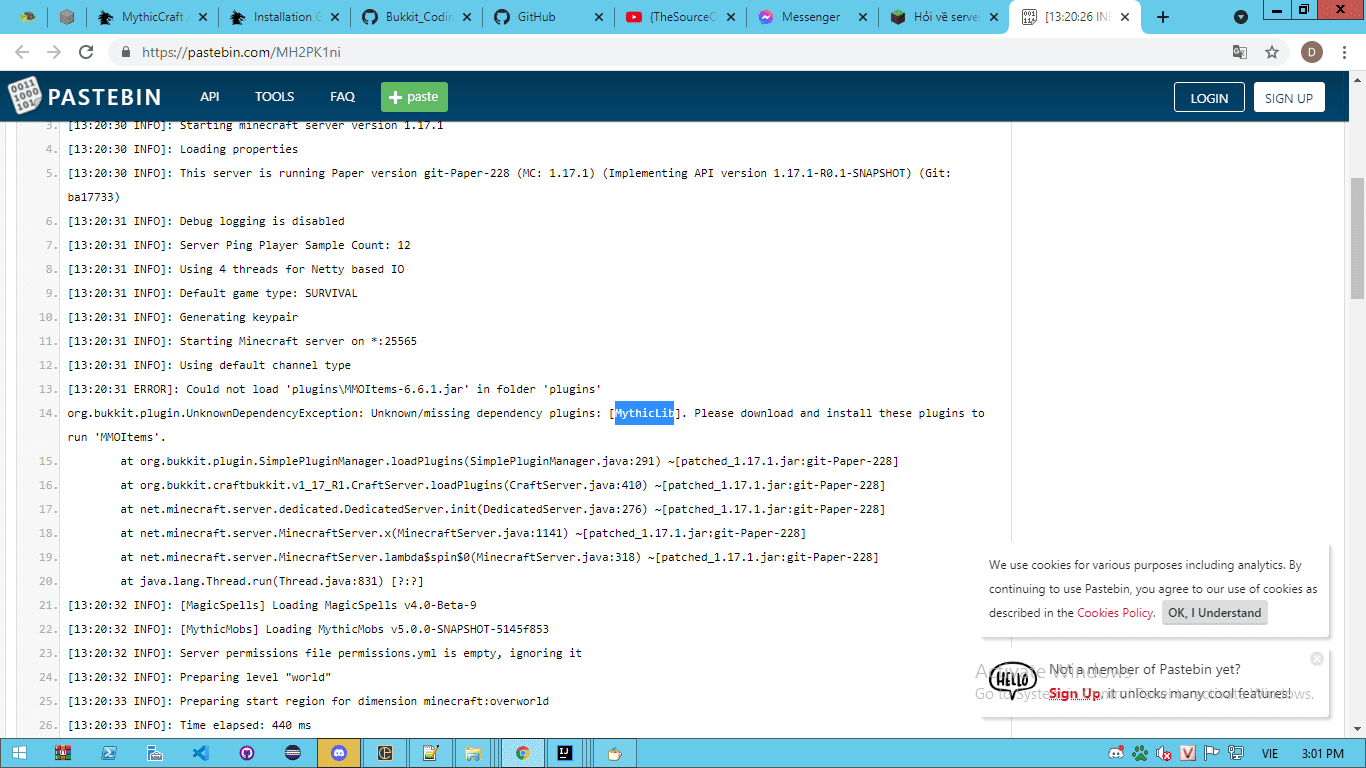Create a new paste
The image size is (1366, 768).
[414, 97]
